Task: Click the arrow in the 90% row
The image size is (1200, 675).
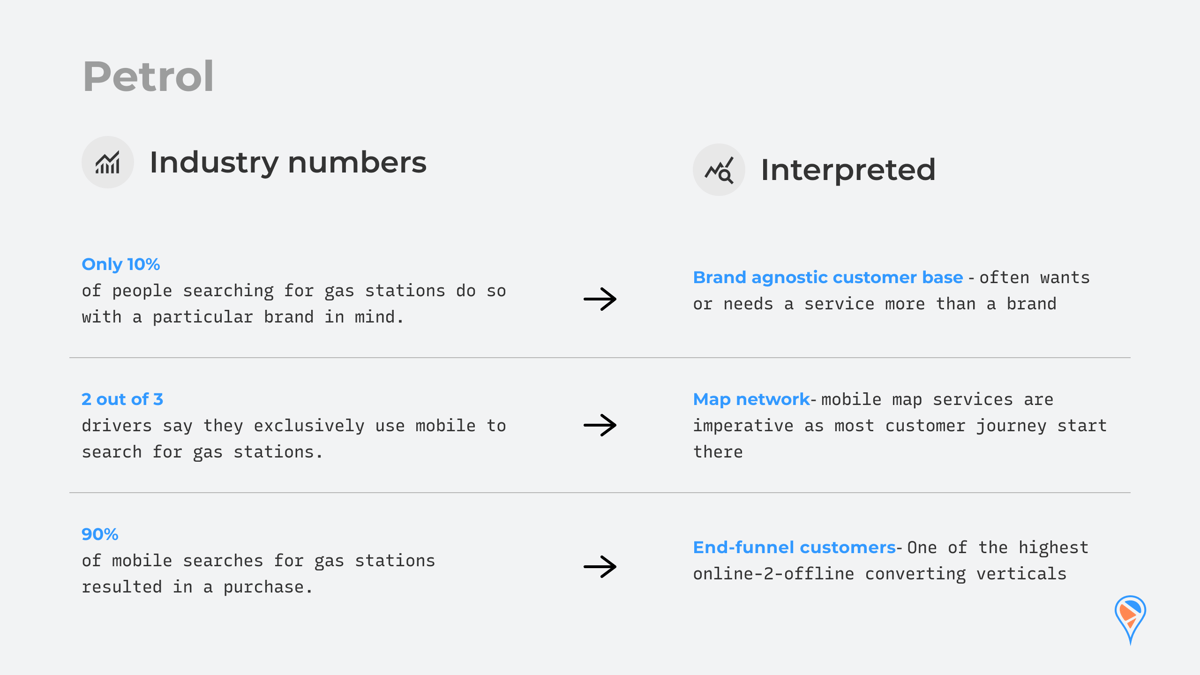Action: [600, 567]
